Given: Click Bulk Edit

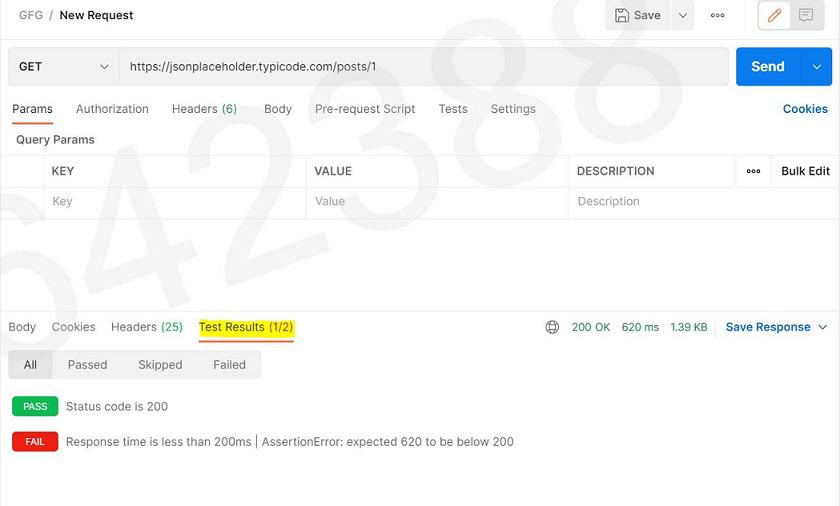Looking at the screenshot, I should pos(805,171).
